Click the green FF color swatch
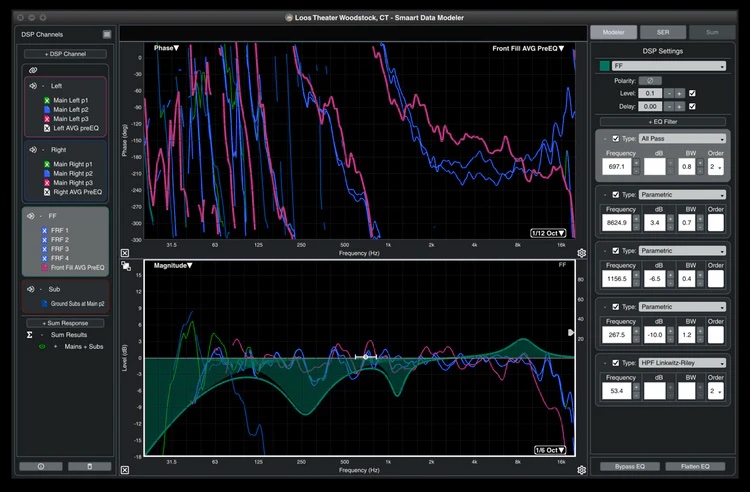This screenshot has width=750, height=492. coord(604,66)
